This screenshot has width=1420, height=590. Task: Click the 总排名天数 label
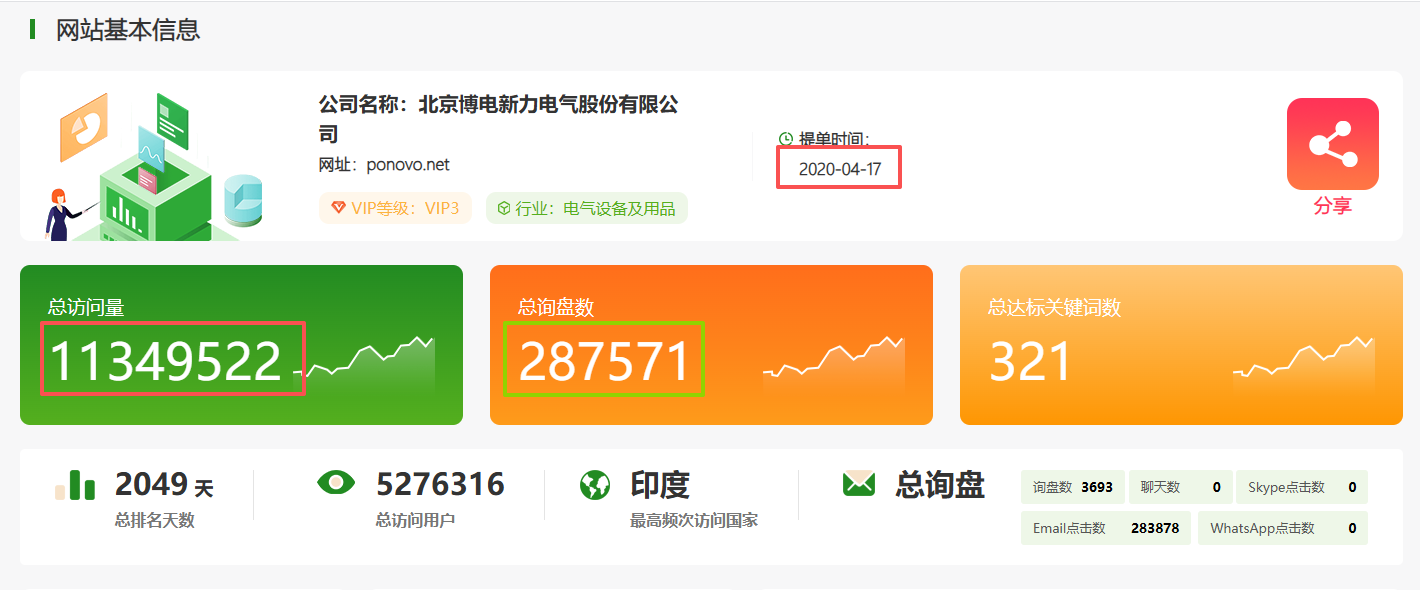[x=154, y=520]
